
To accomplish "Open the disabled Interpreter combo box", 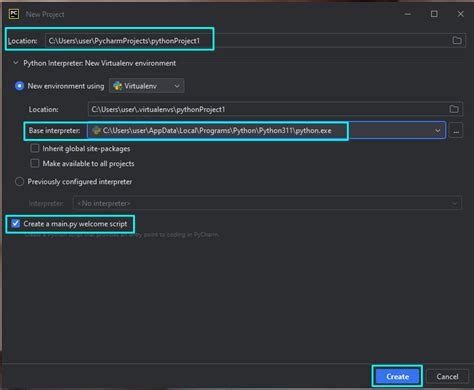I will (267, 203).
